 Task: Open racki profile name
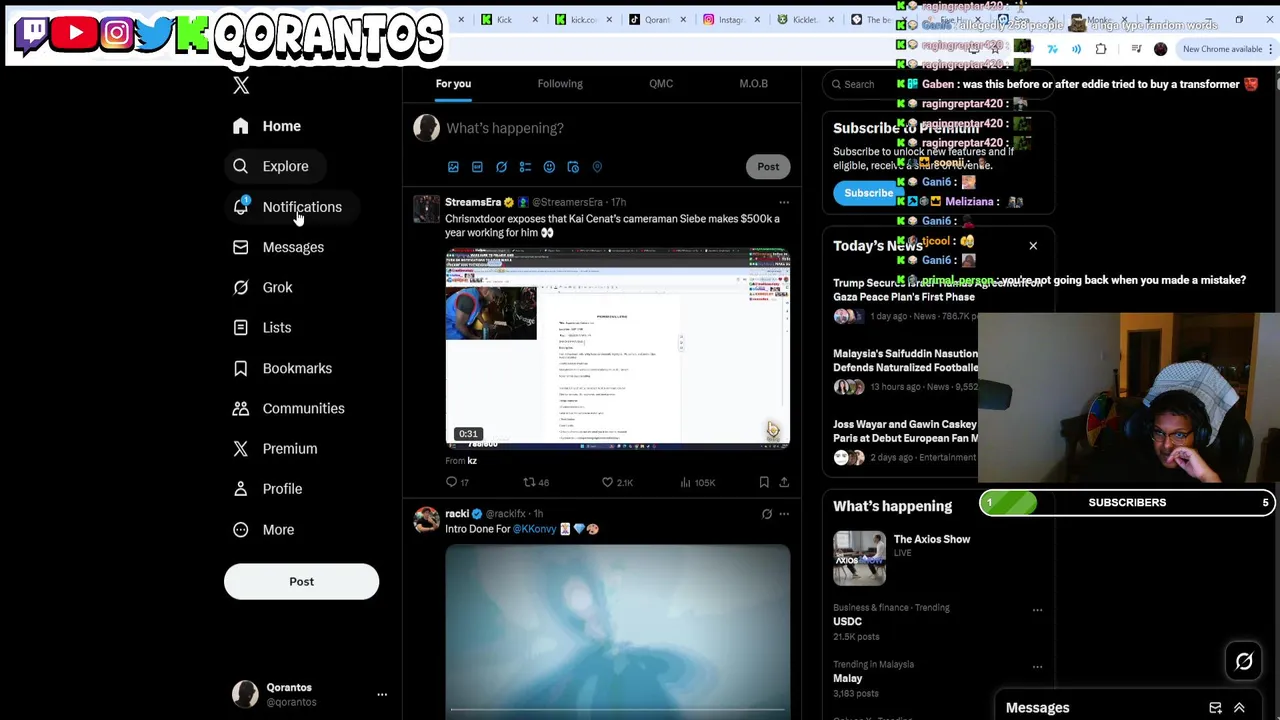[457, 514]
